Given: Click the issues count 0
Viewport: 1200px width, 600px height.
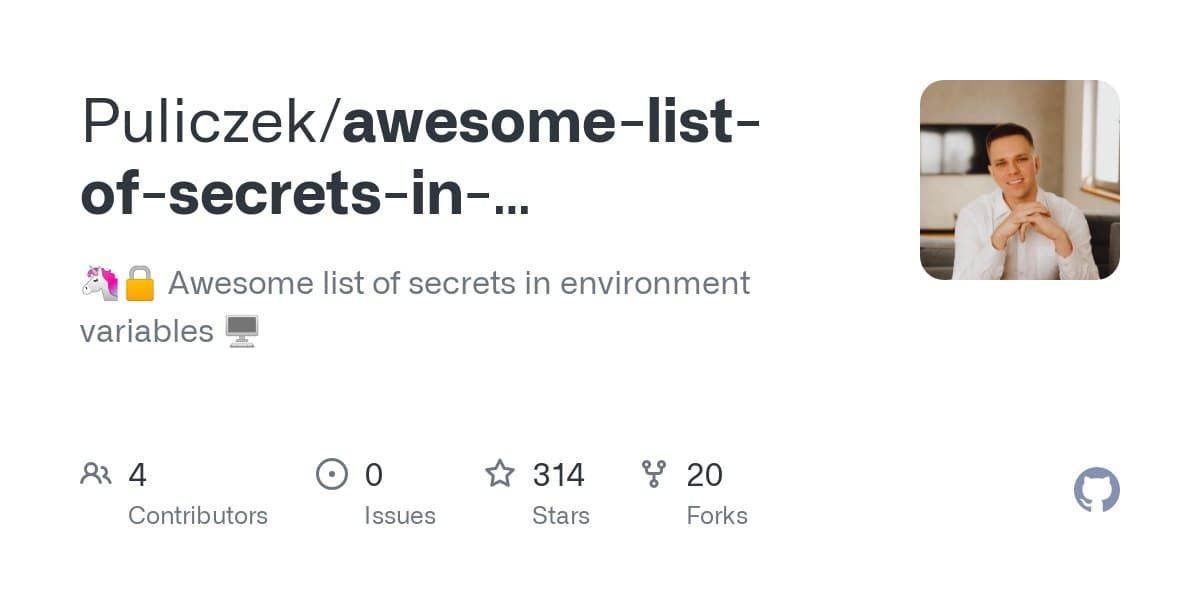Looking at the screenshot, I should point(374,475).
